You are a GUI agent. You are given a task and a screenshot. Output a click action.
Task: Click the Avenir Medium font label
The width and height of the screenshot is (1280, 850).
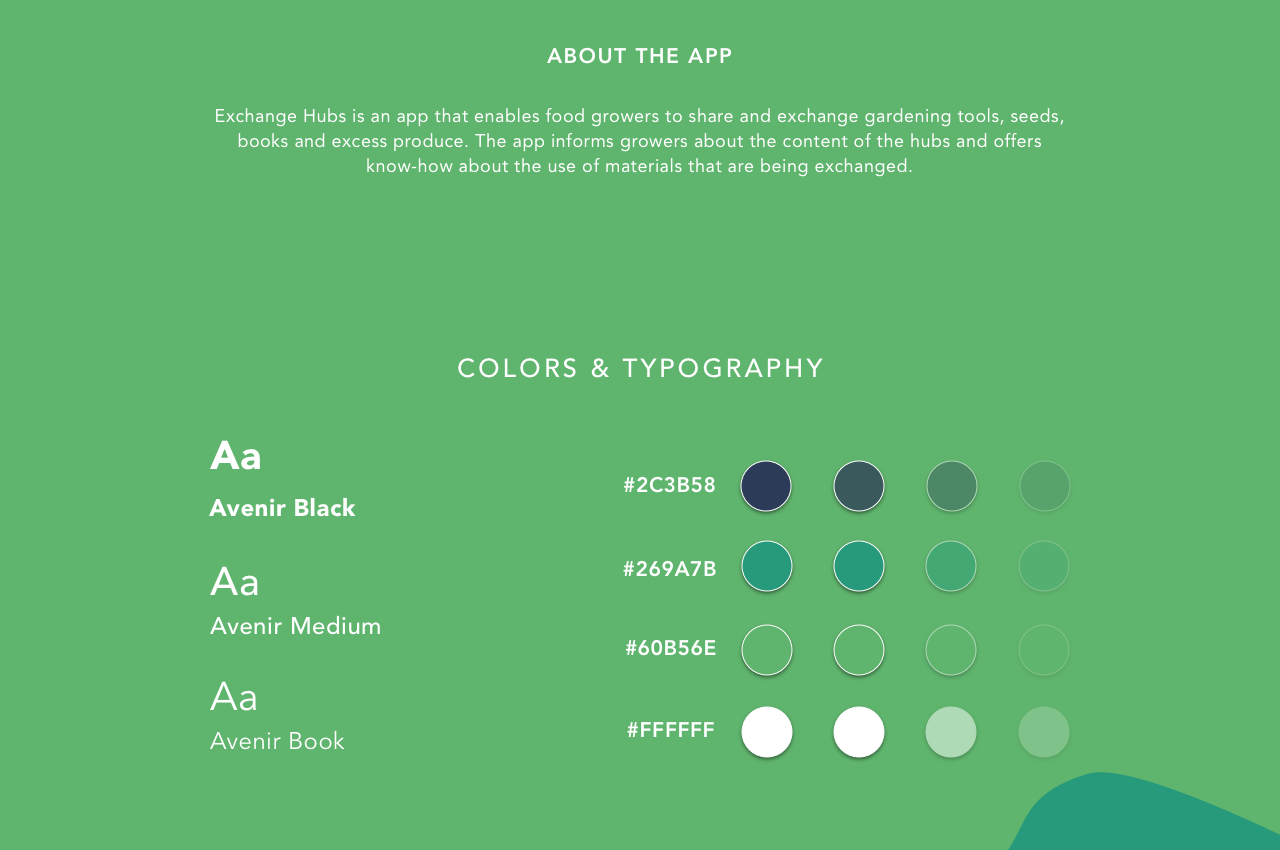[296, 626]
